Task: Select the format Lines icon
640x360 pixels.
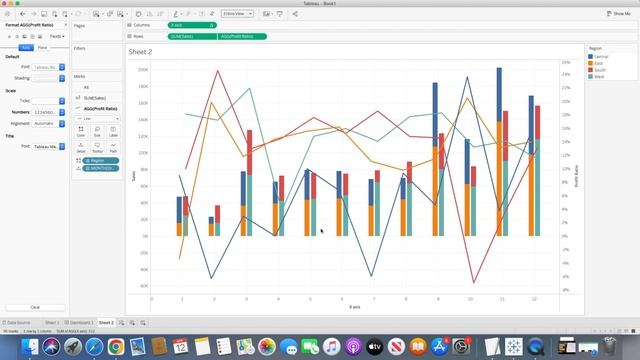Action: [x=40, y=37]
